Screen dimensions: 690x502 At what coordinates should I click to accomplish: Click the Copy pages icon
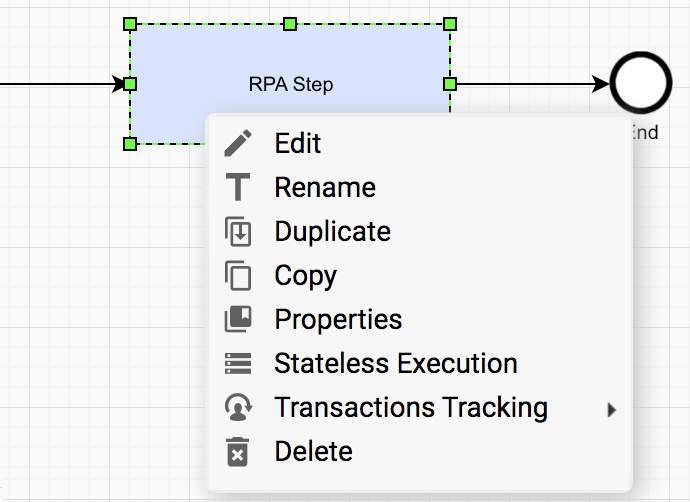[238, 275]
